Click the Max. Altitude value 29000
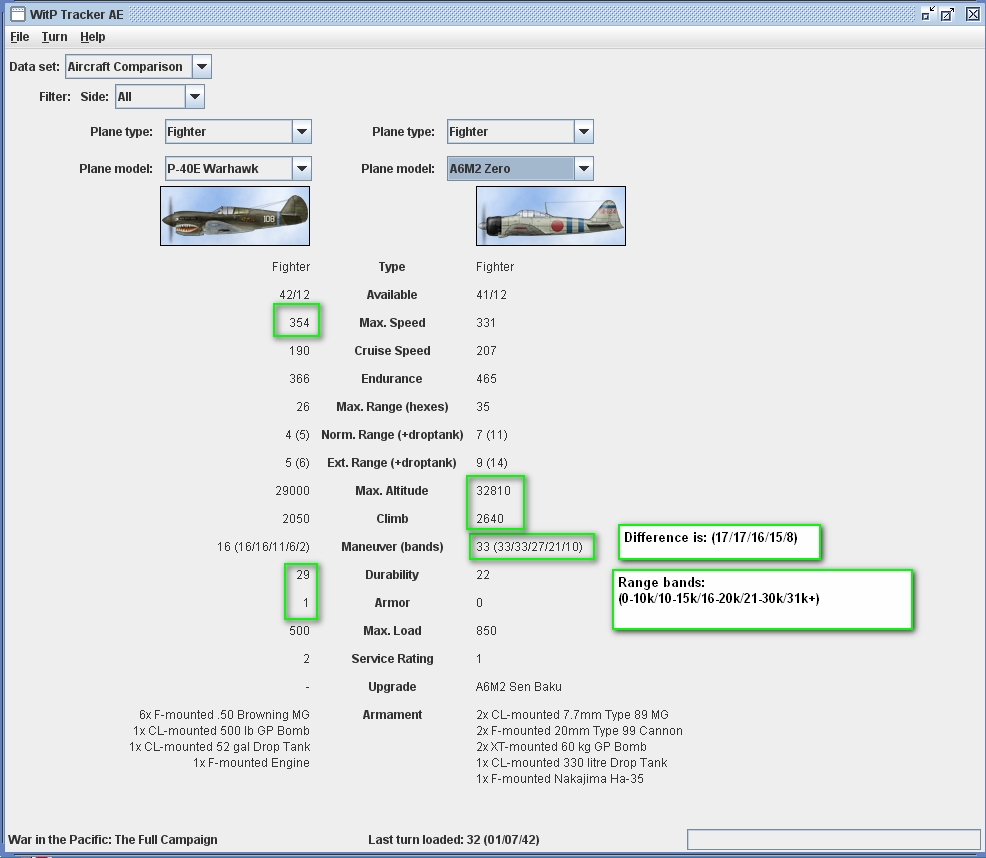Image resolution: width=986 pixels, height=858 pixels. pyautogui.click(x=292, y=491)
